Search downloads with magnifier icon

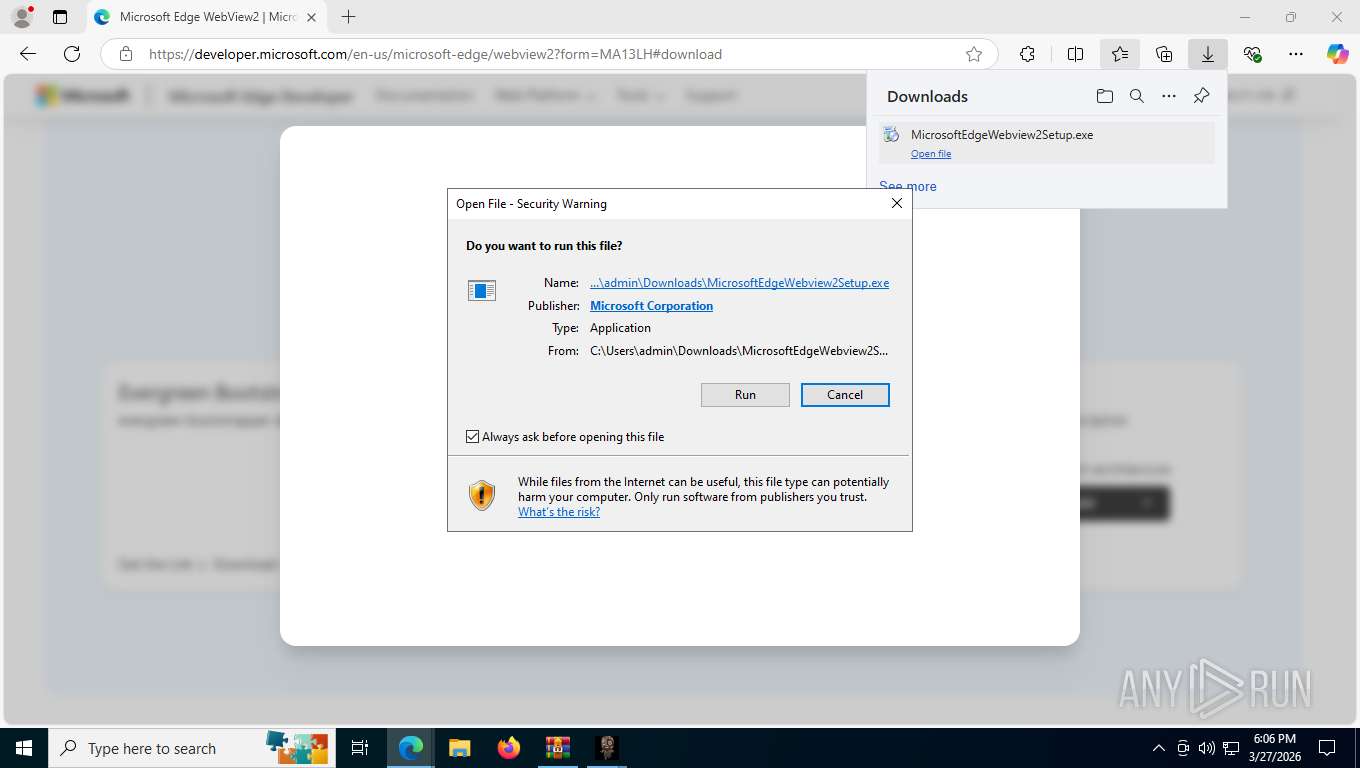click(1137, 96)
